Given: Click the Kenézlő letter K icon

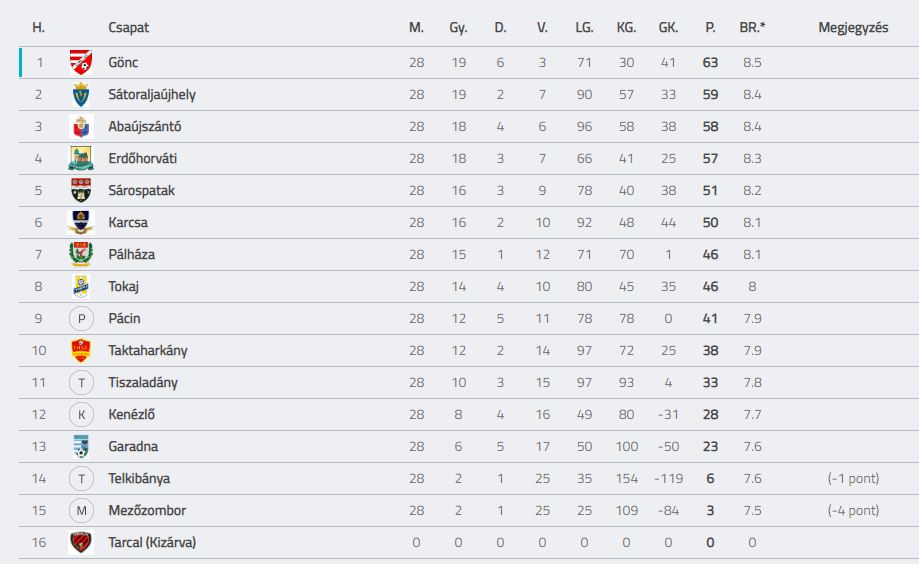Looking at the screenshot, I should 81,414.
